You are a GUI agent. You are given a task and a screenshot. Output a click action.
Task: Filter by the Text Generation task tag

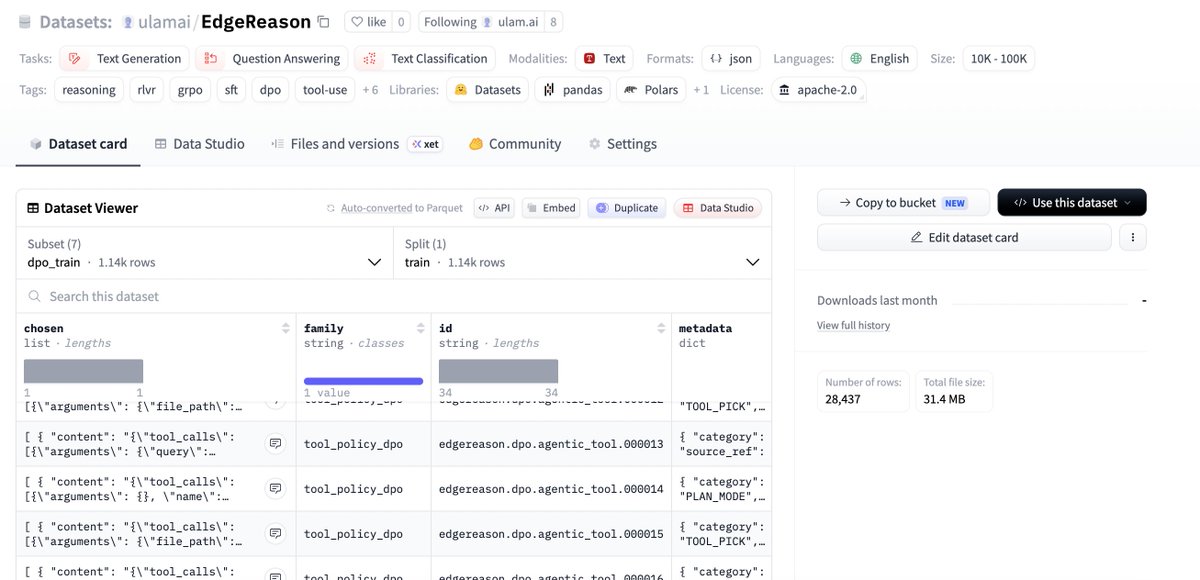pyautogui.click(x=125, y=59)
